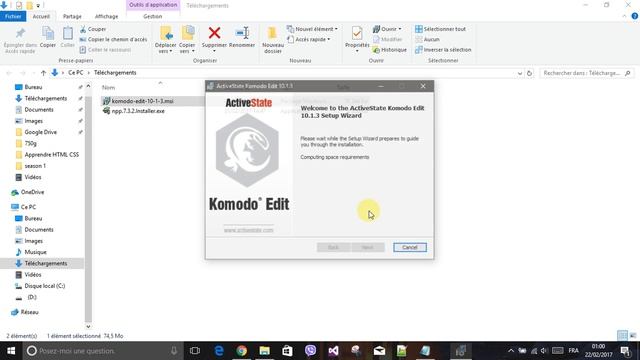The image size is (640, 360).
Task: Open Visual Studio from the taskbar
Action: [333, 351]
